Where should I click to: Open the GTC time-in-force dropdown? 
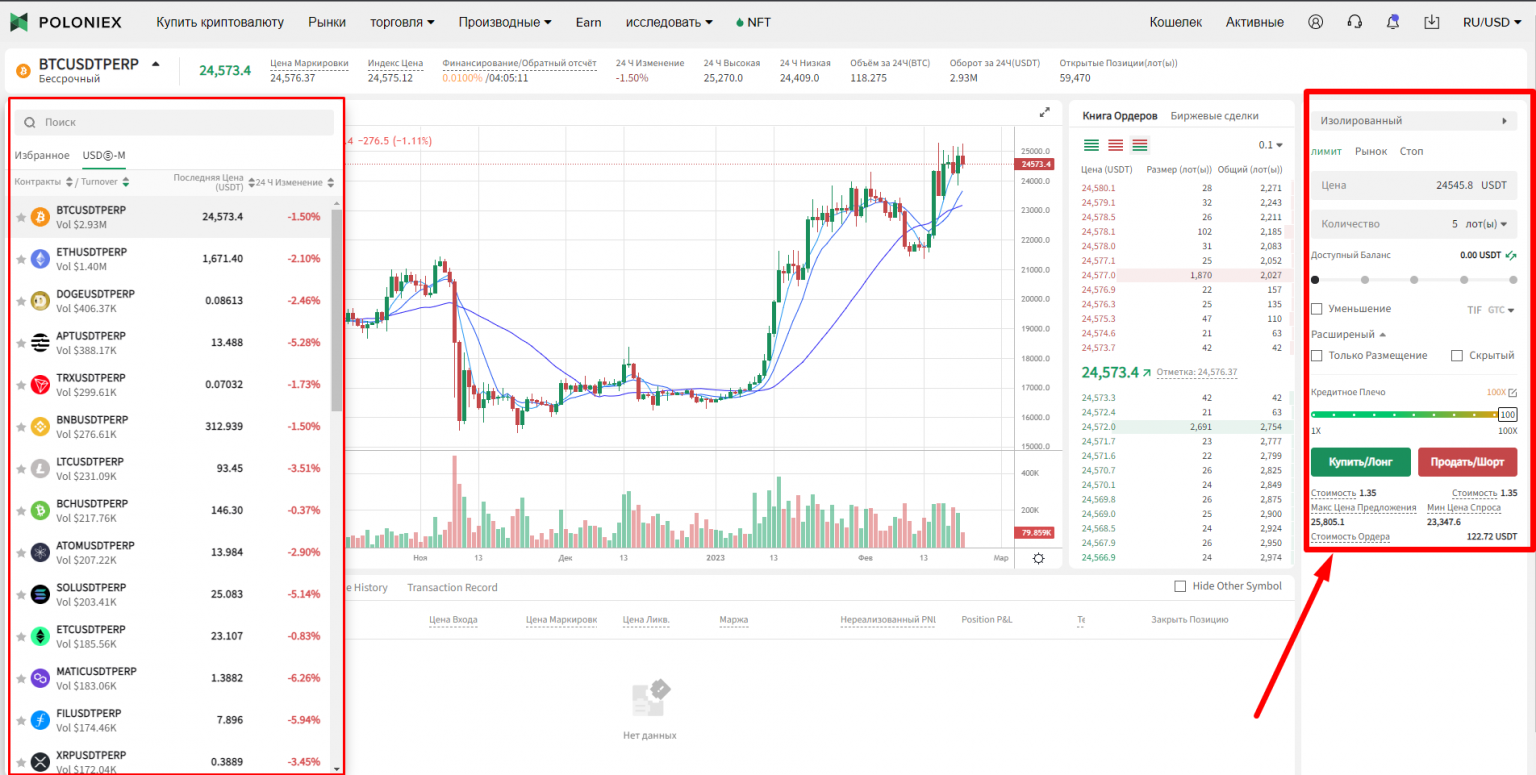1501,310
